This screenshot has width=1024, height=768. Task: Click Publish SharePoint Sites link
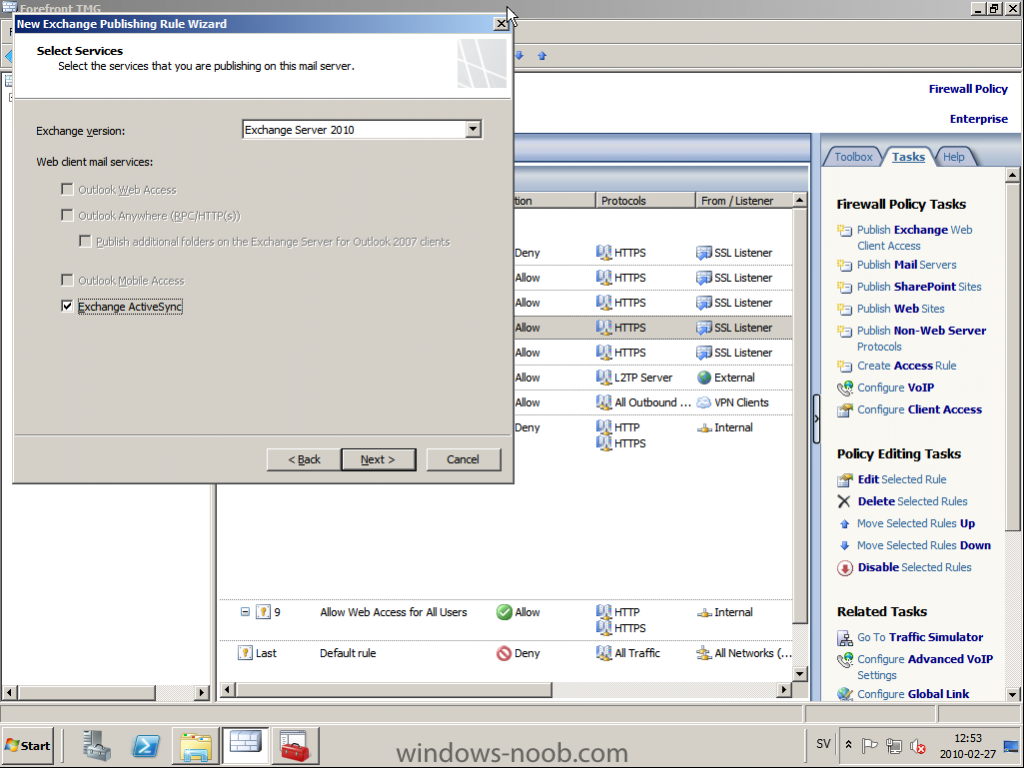[x=919, y=287]
